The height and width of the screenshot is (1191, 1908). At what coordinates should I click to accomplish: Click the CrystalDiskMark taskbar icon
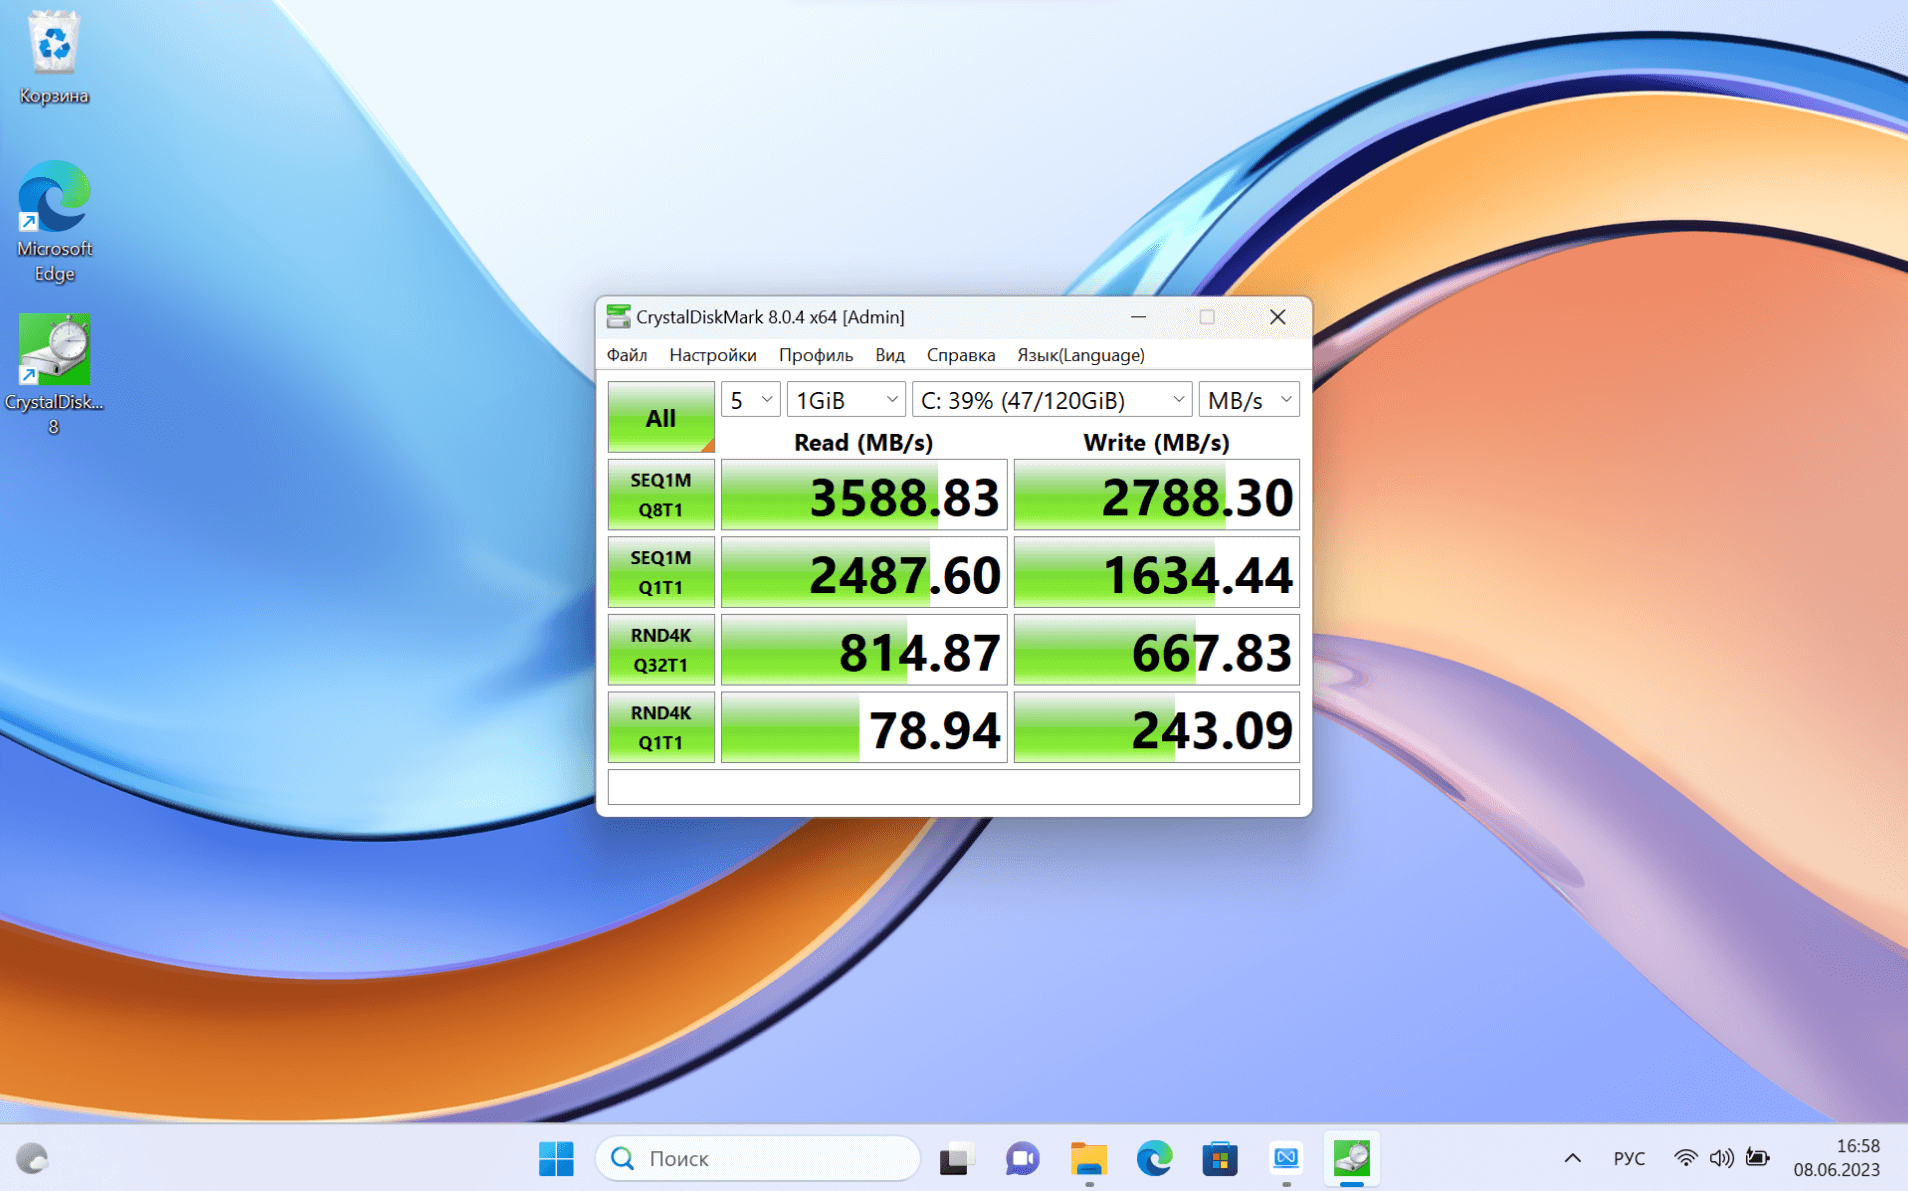[1351, 1158]
